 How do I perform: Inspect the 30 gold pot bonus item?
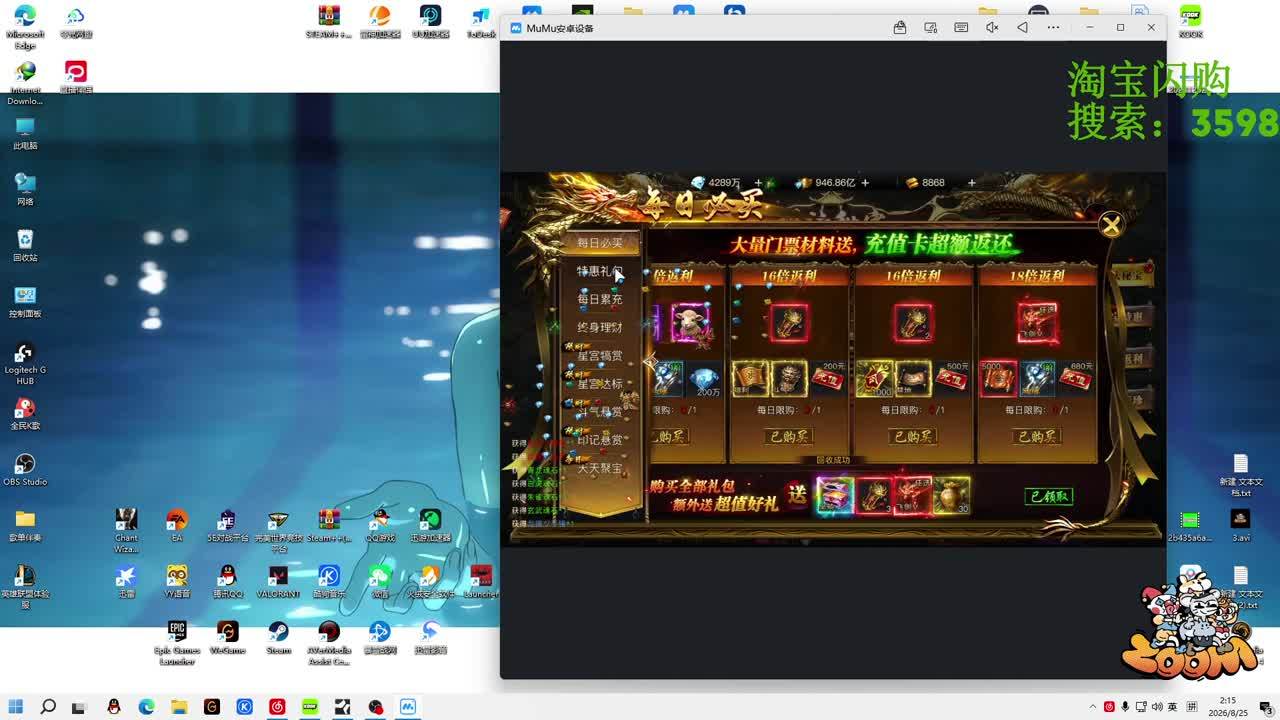click(x=951, y=496)
